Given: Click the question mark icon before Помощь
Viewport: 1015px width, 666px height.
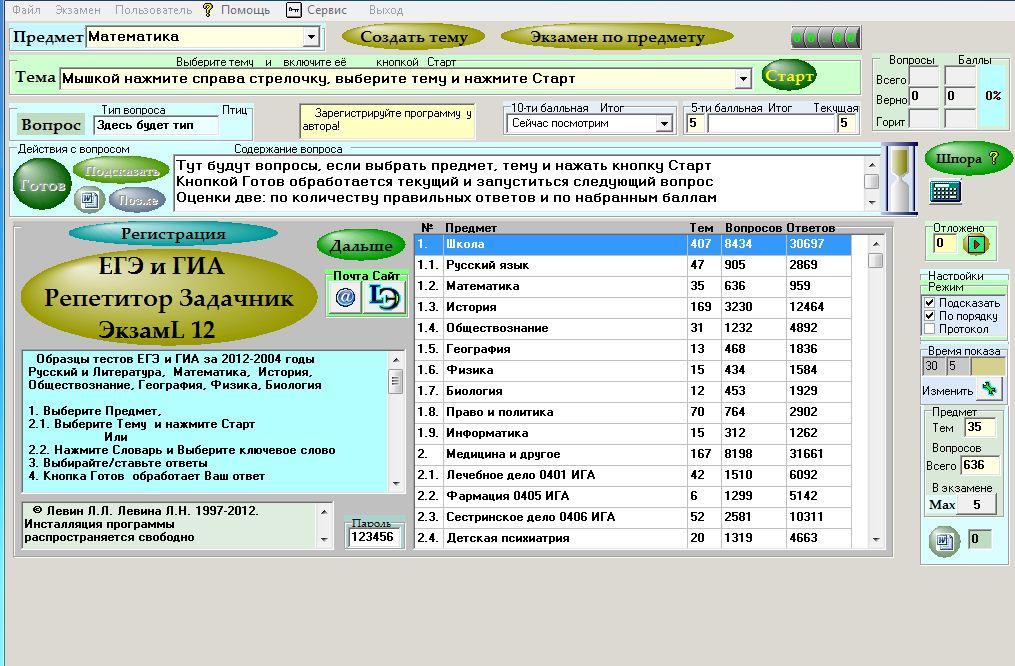Looking at the screenshot, I should (x=208, y=10).
